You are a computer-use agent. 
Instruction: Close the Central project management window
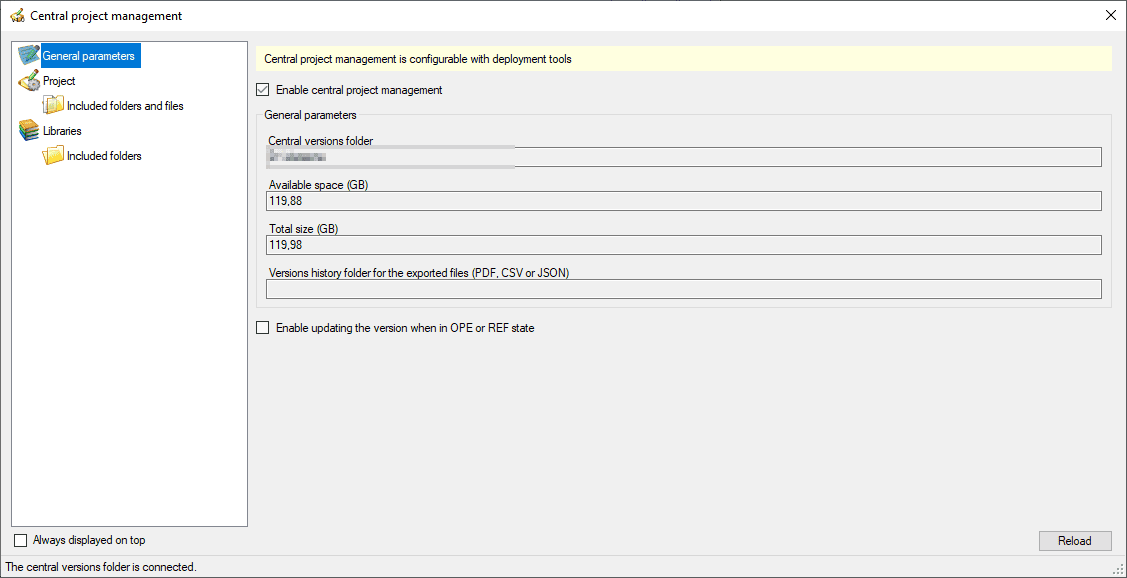[x=1110, y=15]
